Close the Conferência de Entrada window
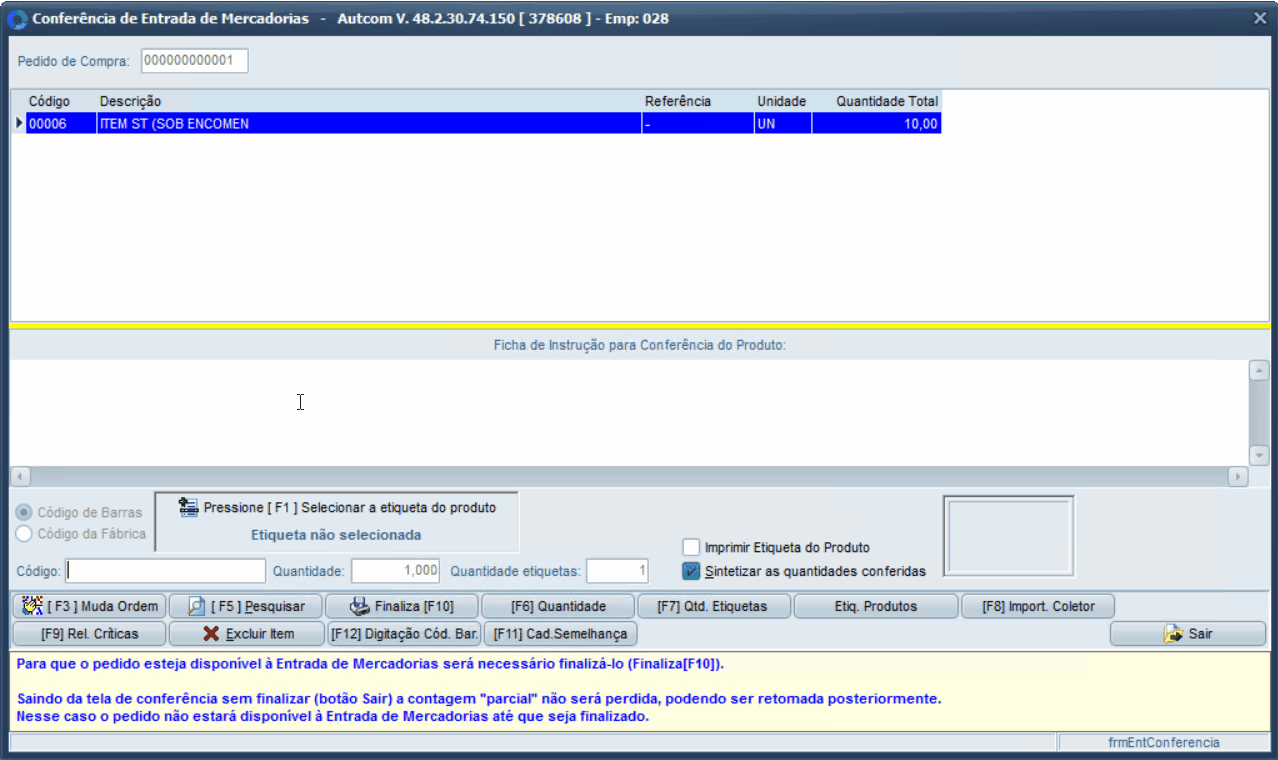The height and width of the screenshot is (760, 1278). pos(1260,18)
